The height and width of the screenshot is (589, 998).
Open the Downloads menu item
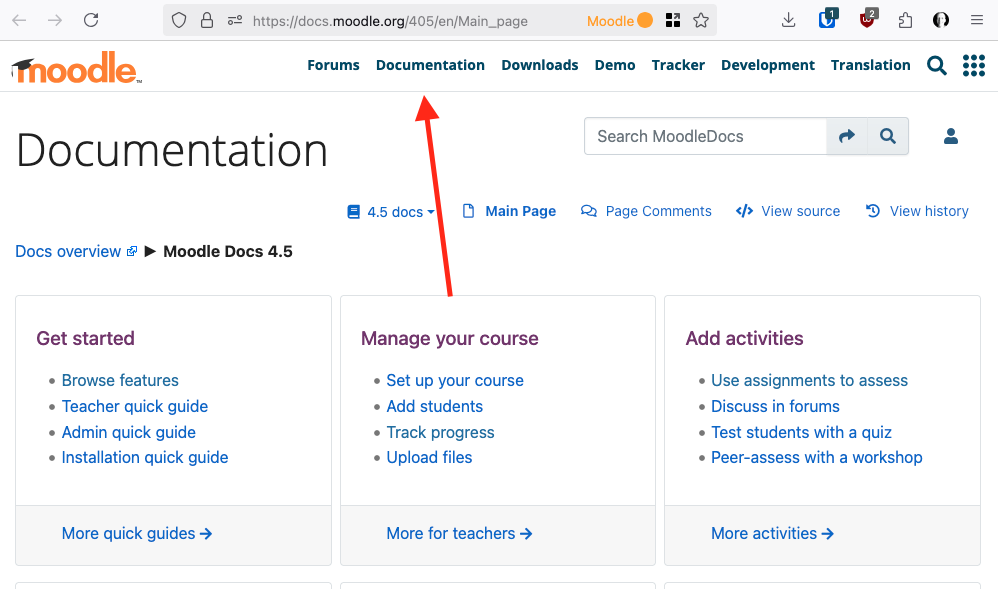[x=540, y=65]
